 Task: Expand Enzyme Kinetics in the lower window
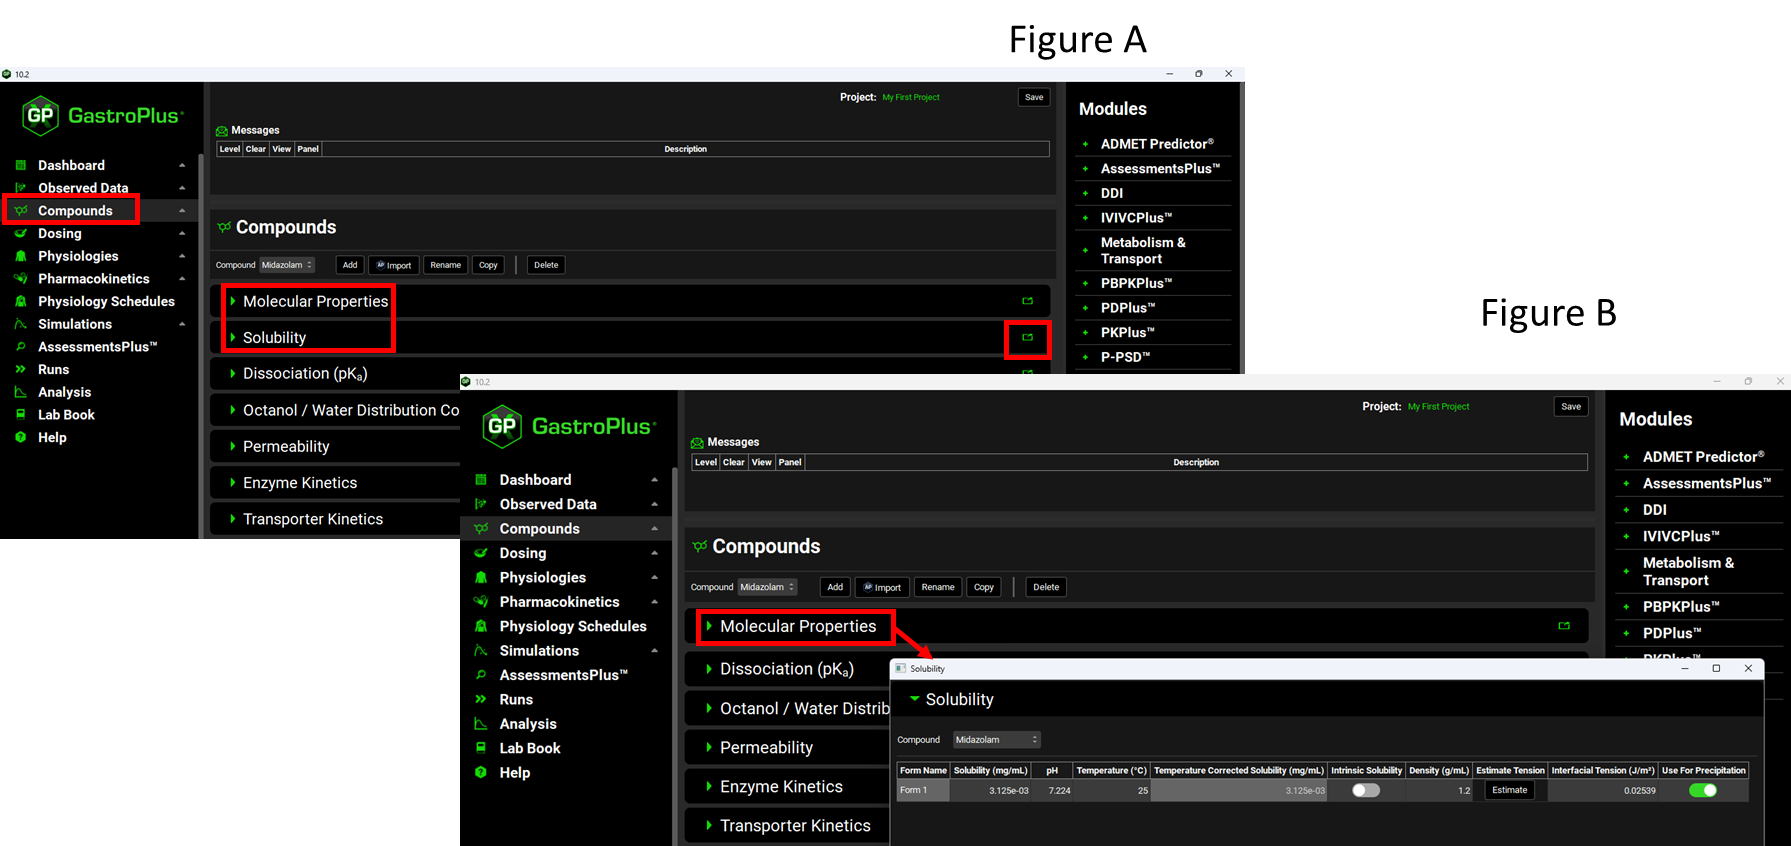709,787
